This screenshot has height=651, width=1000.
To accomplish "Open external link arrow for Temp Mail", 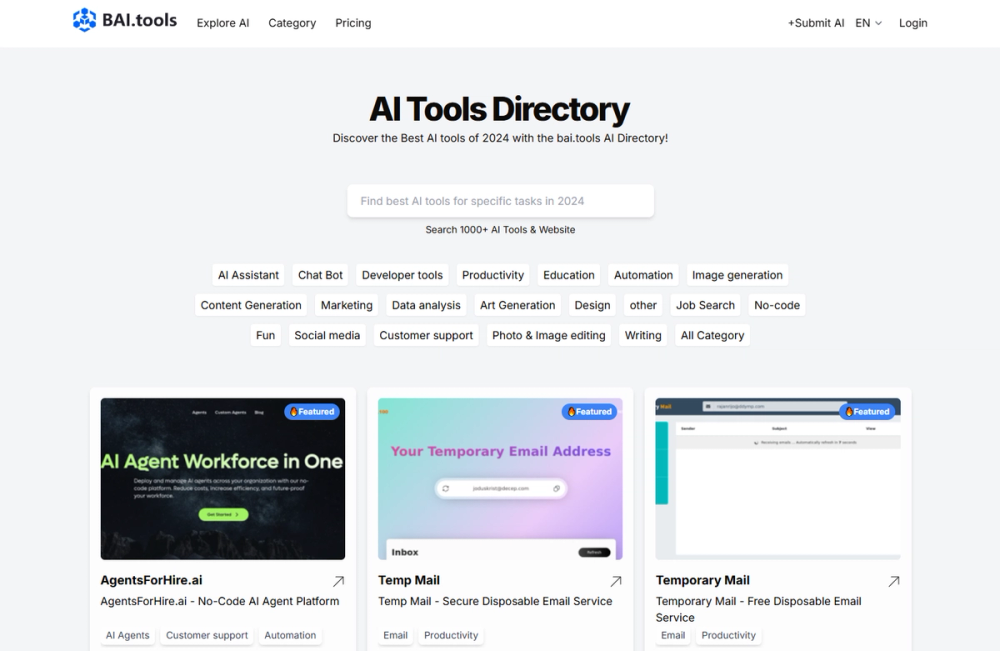I will pos(616,581).
